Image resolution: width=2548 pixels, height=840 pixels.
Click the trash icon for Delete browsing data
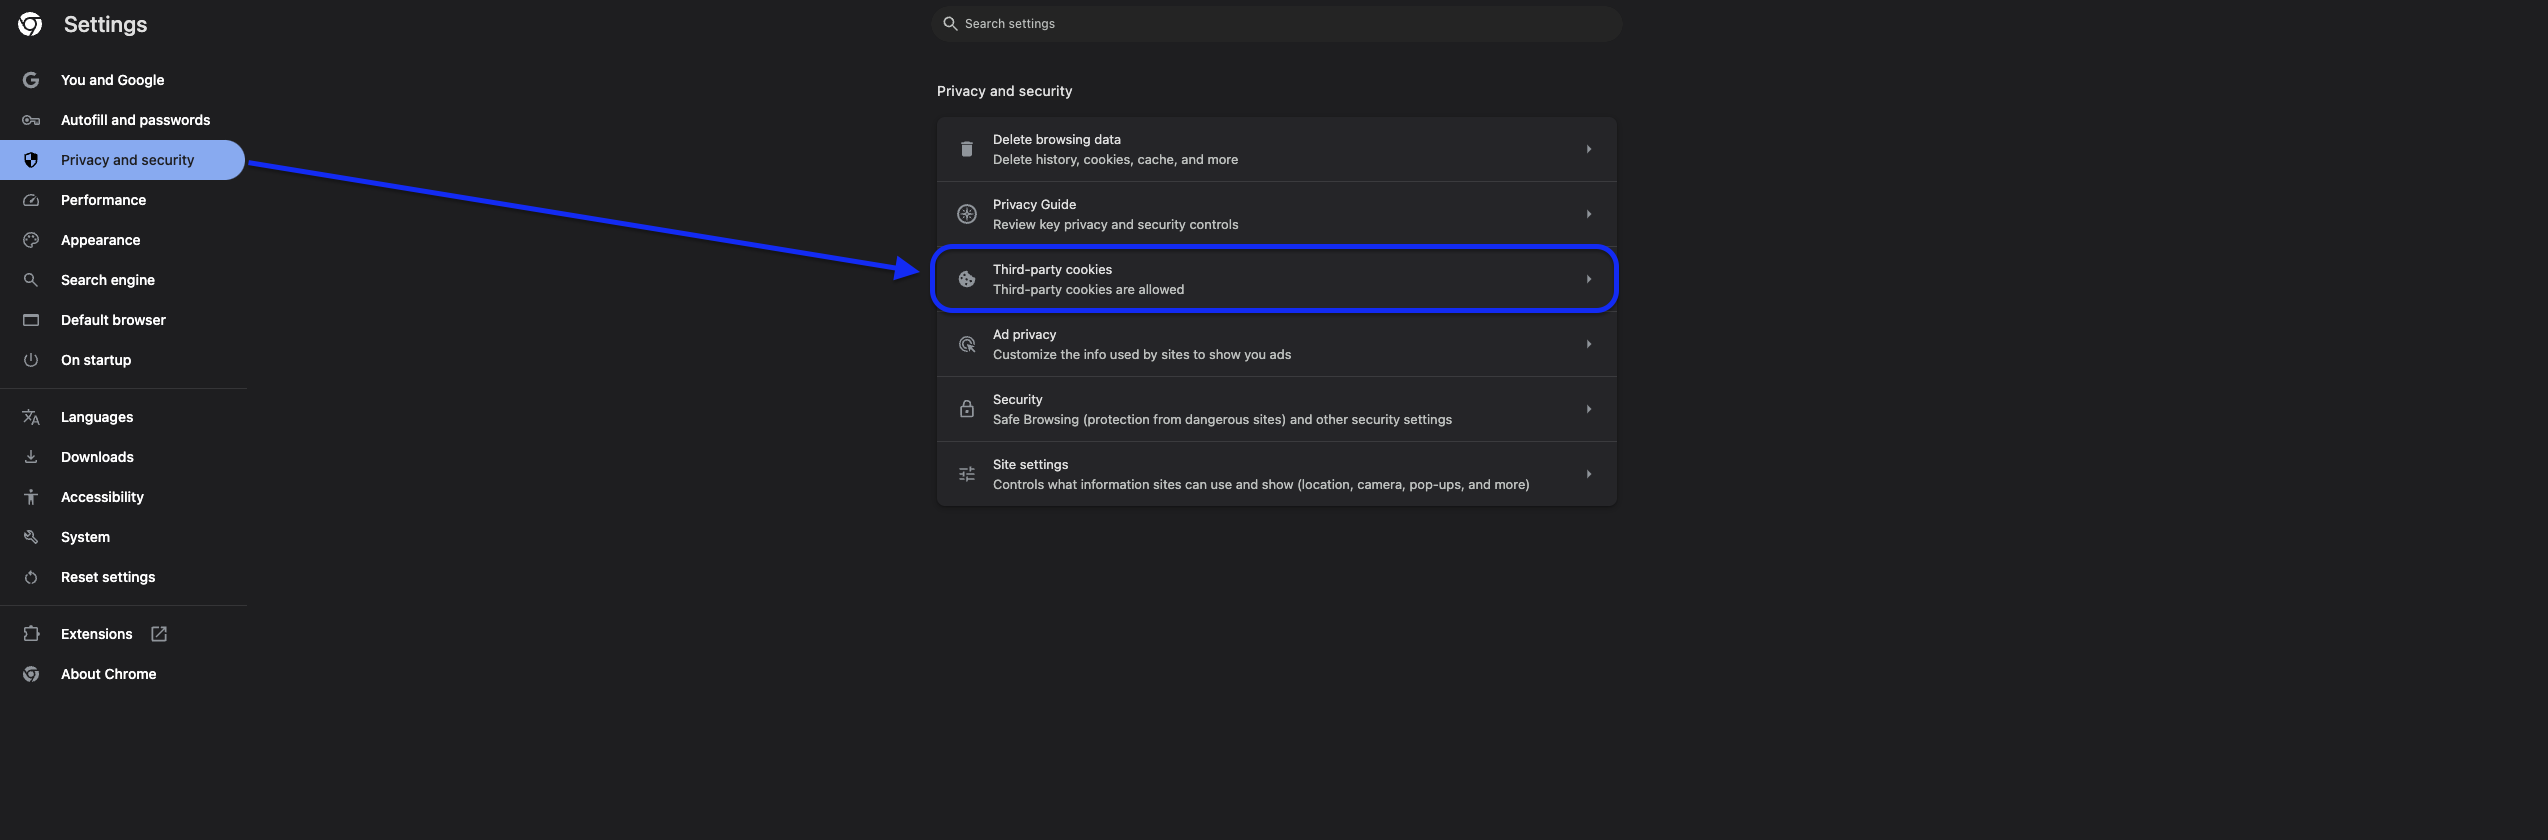(966, 149)
